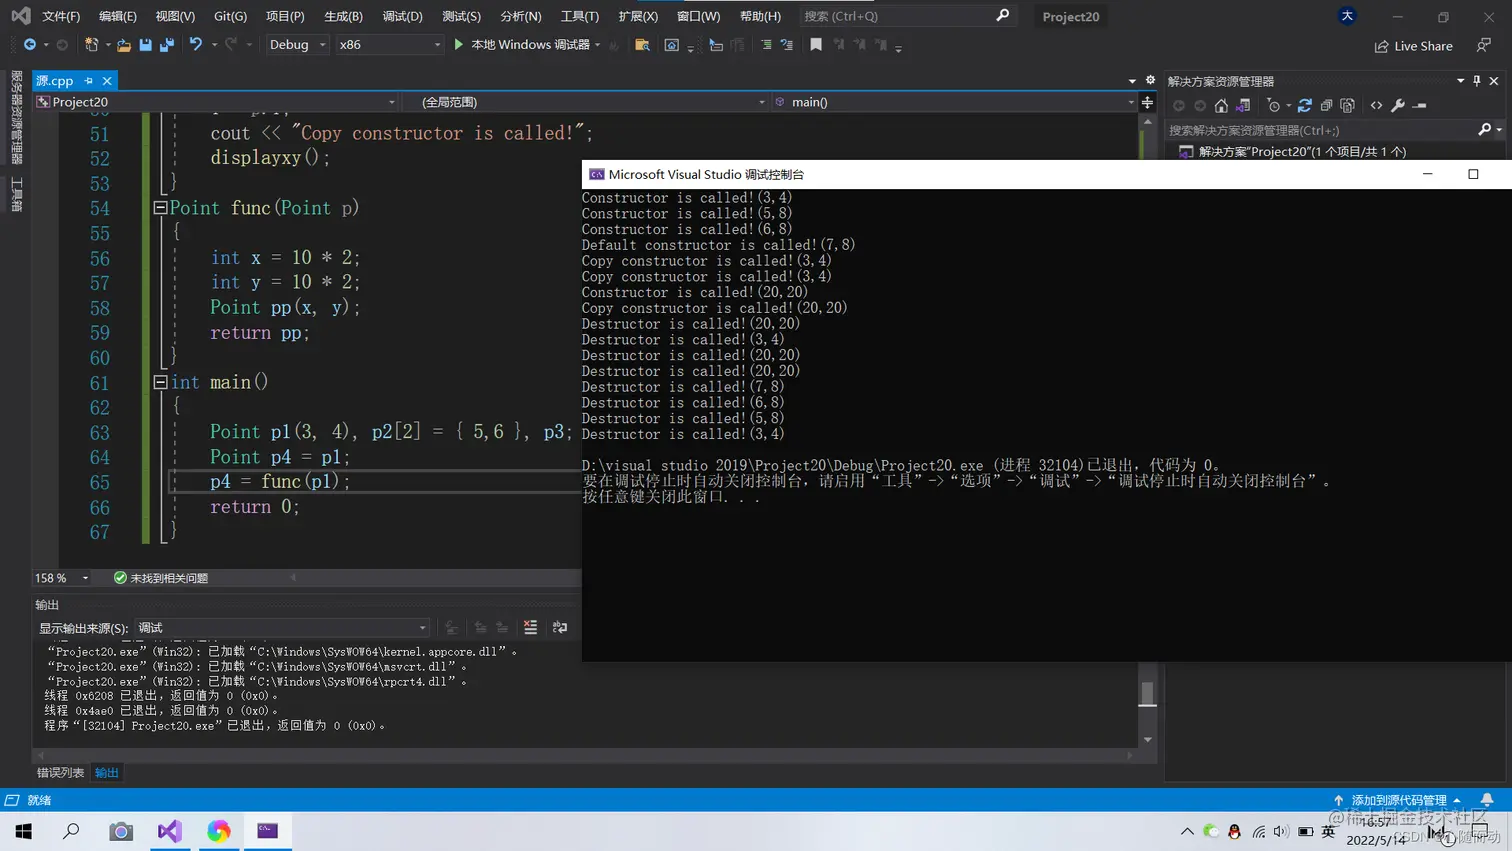Open the Windows Start menu
Screen dimensions: 1512x851
[x=24, y=831]
